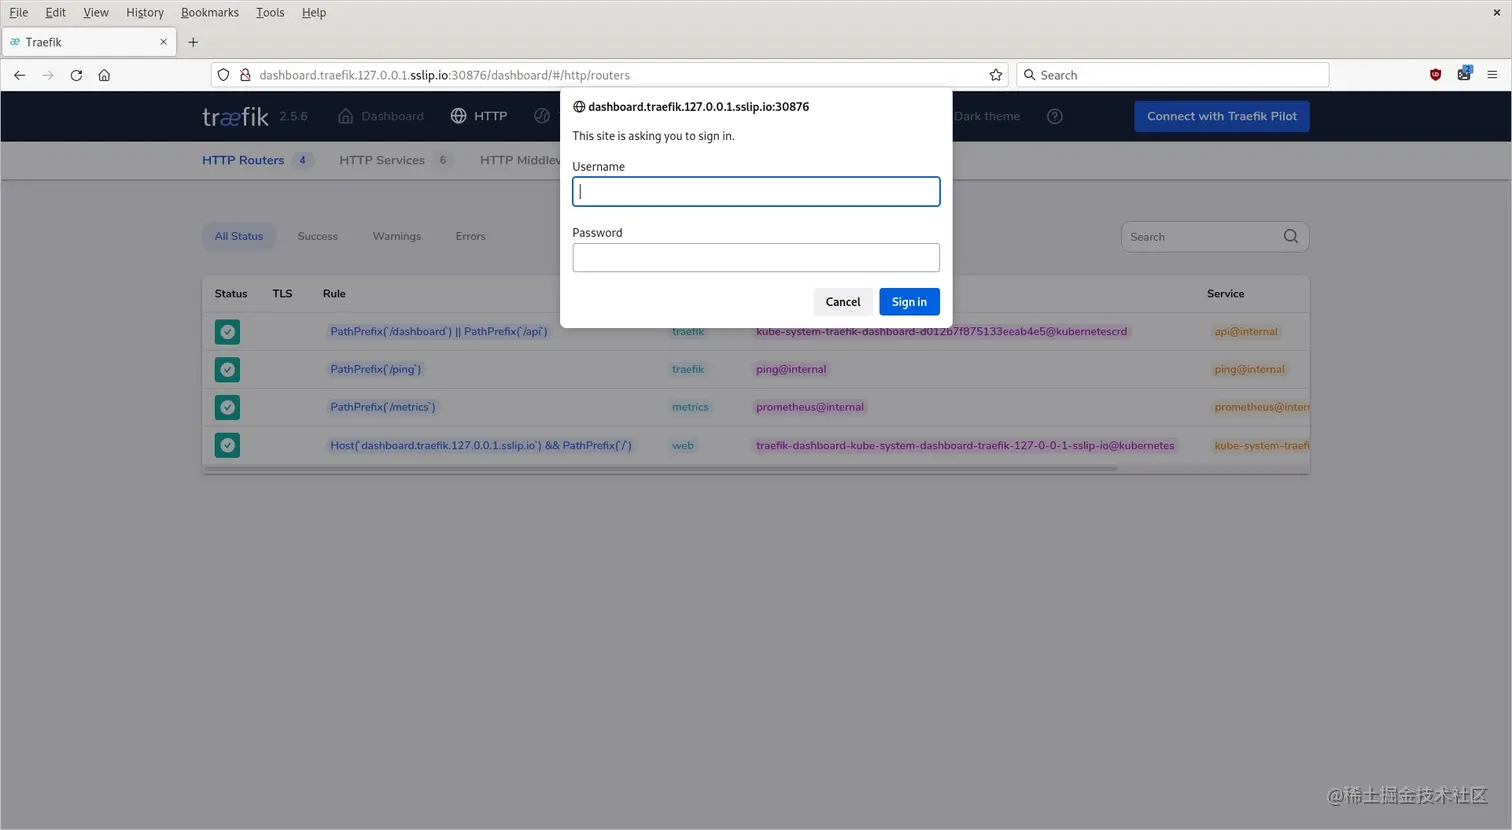
Task: Reload the page with the refresh icon
Action: pos(76,75)
